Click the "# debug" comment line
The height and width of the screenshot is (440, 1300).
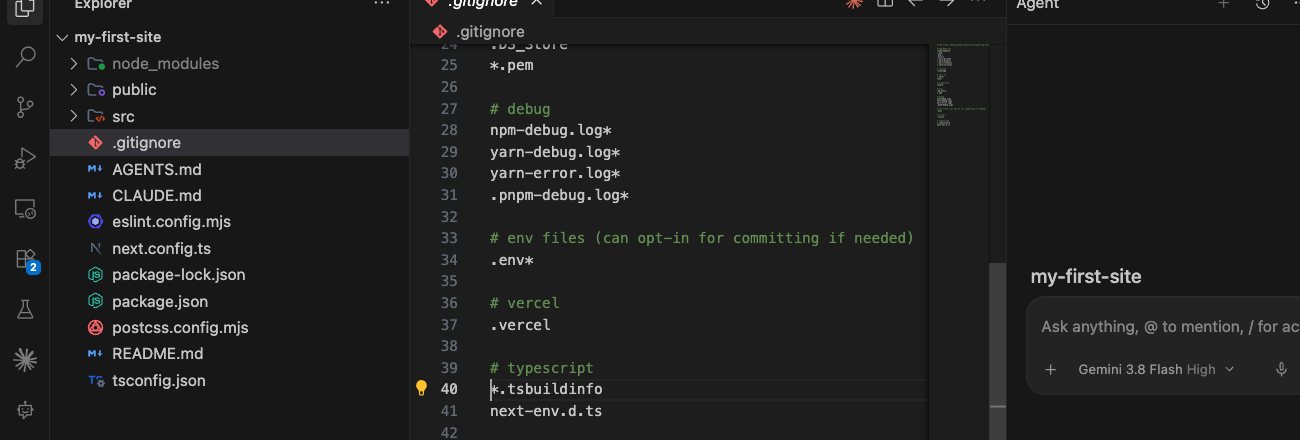pyautogui.click(x=520, y=108)
